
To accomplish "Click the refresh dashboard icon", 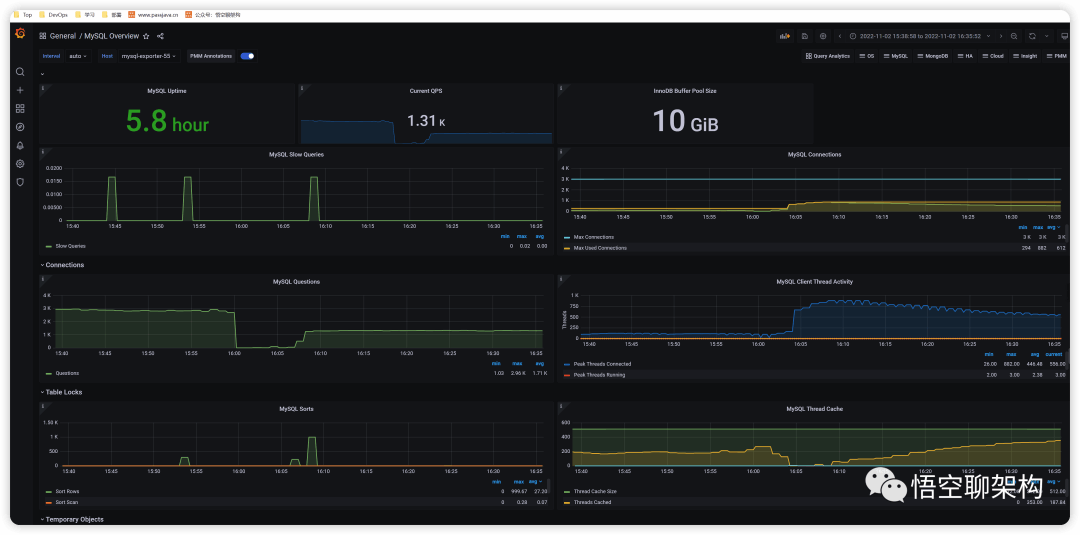I will [x=1032, y=36].
